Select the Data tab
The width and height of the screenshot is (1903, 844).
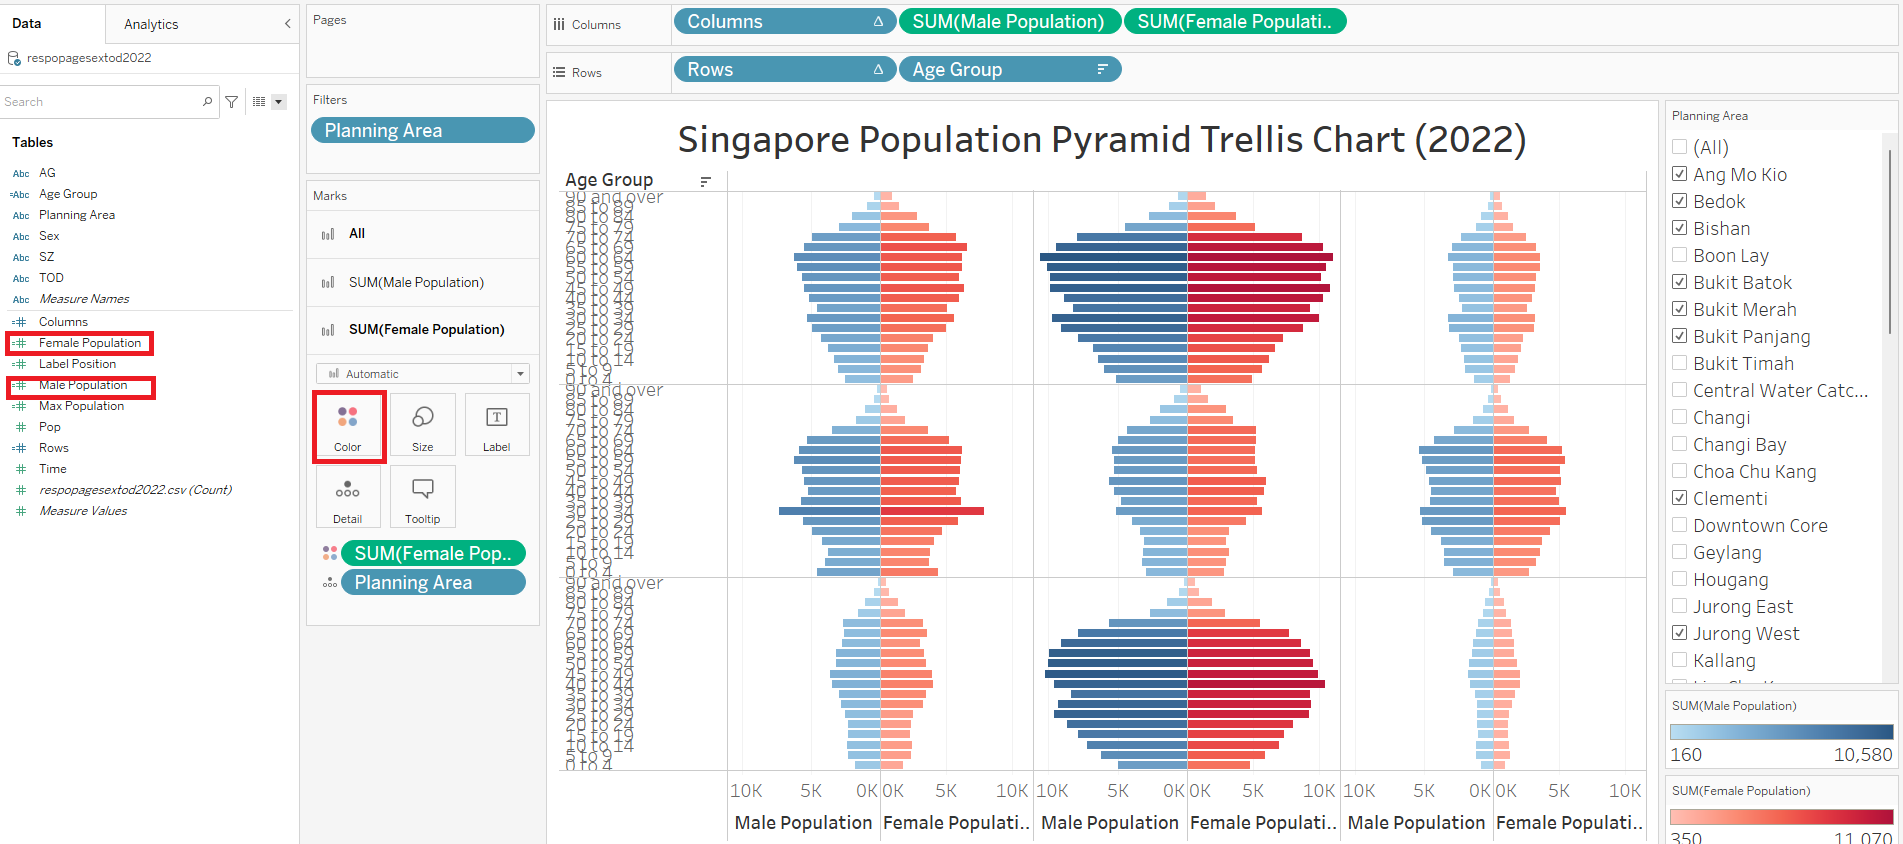pyautogui.click(x=27, y=24)
